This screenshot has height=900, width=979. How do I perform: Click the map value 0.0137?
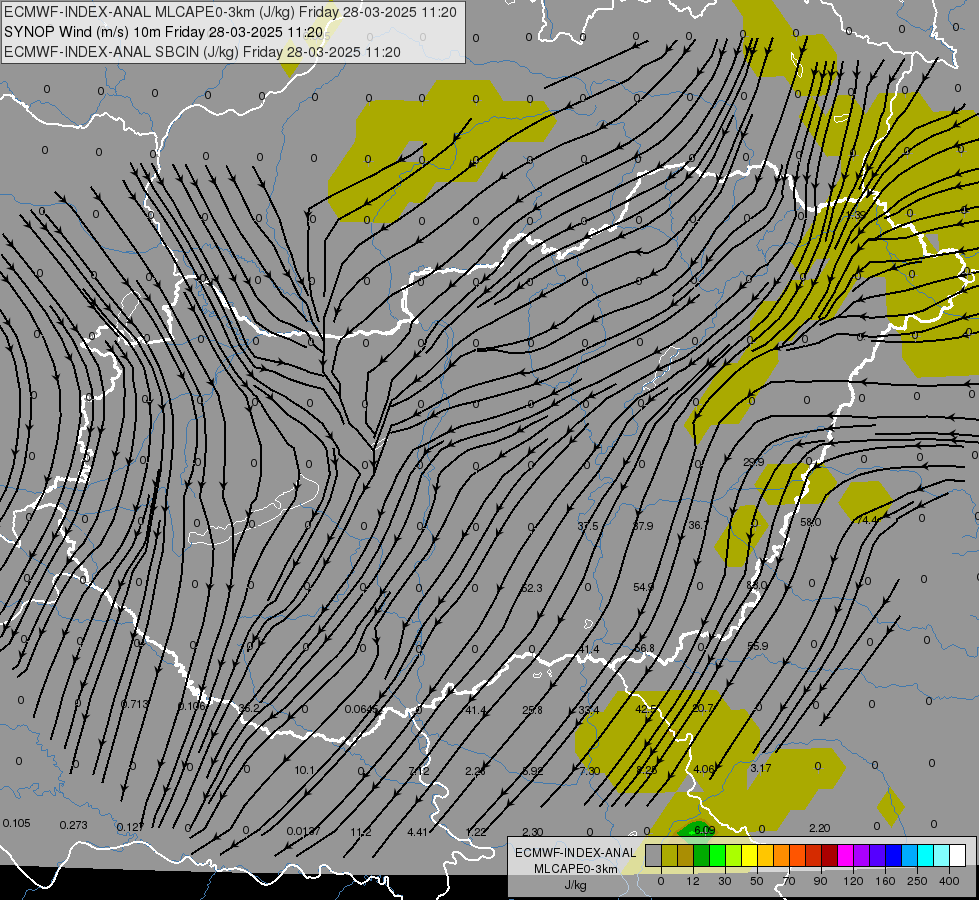pos(303,831)
